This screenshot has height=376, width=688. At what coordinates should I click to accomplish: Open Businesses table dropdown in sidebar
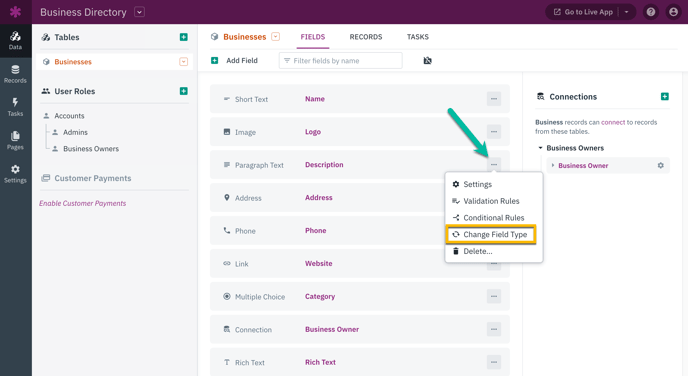pyautogui.click(x=184, y=62)
